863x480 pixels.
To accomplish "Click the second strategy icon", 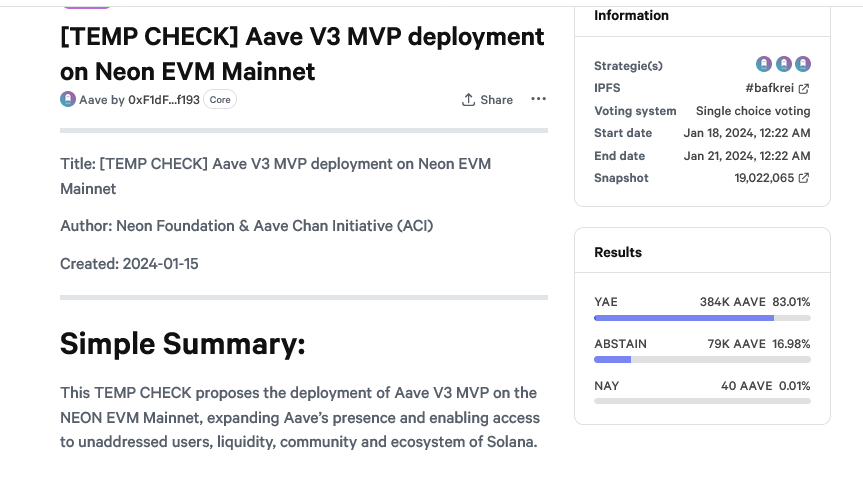I will click(783, 65).
